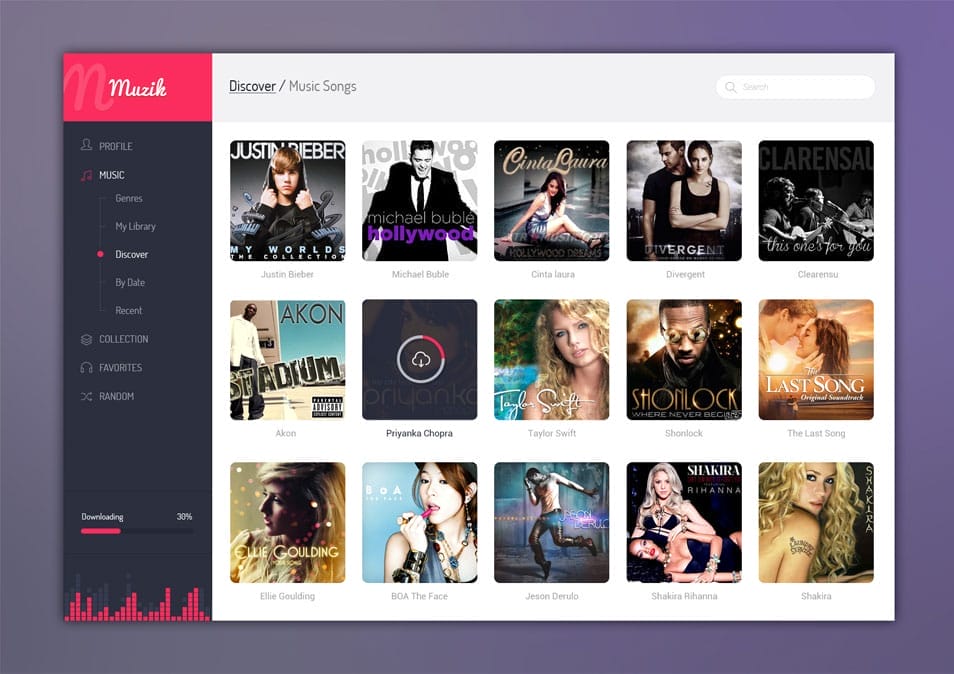Click the search magnifier icon
The height and width of the screenshot is (674, 954).
(731, 87)
